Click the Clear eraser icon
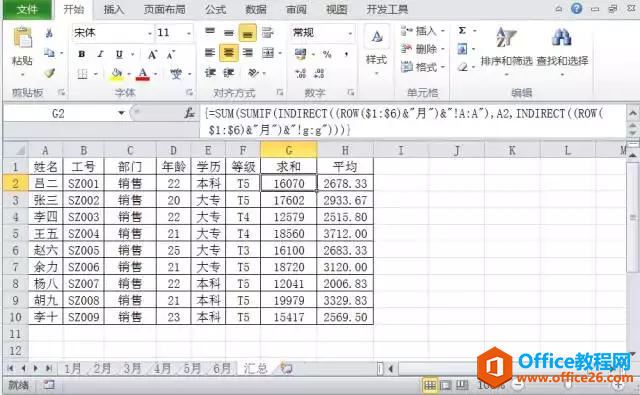This screenshot has width=640, height=395. point(462,67)
